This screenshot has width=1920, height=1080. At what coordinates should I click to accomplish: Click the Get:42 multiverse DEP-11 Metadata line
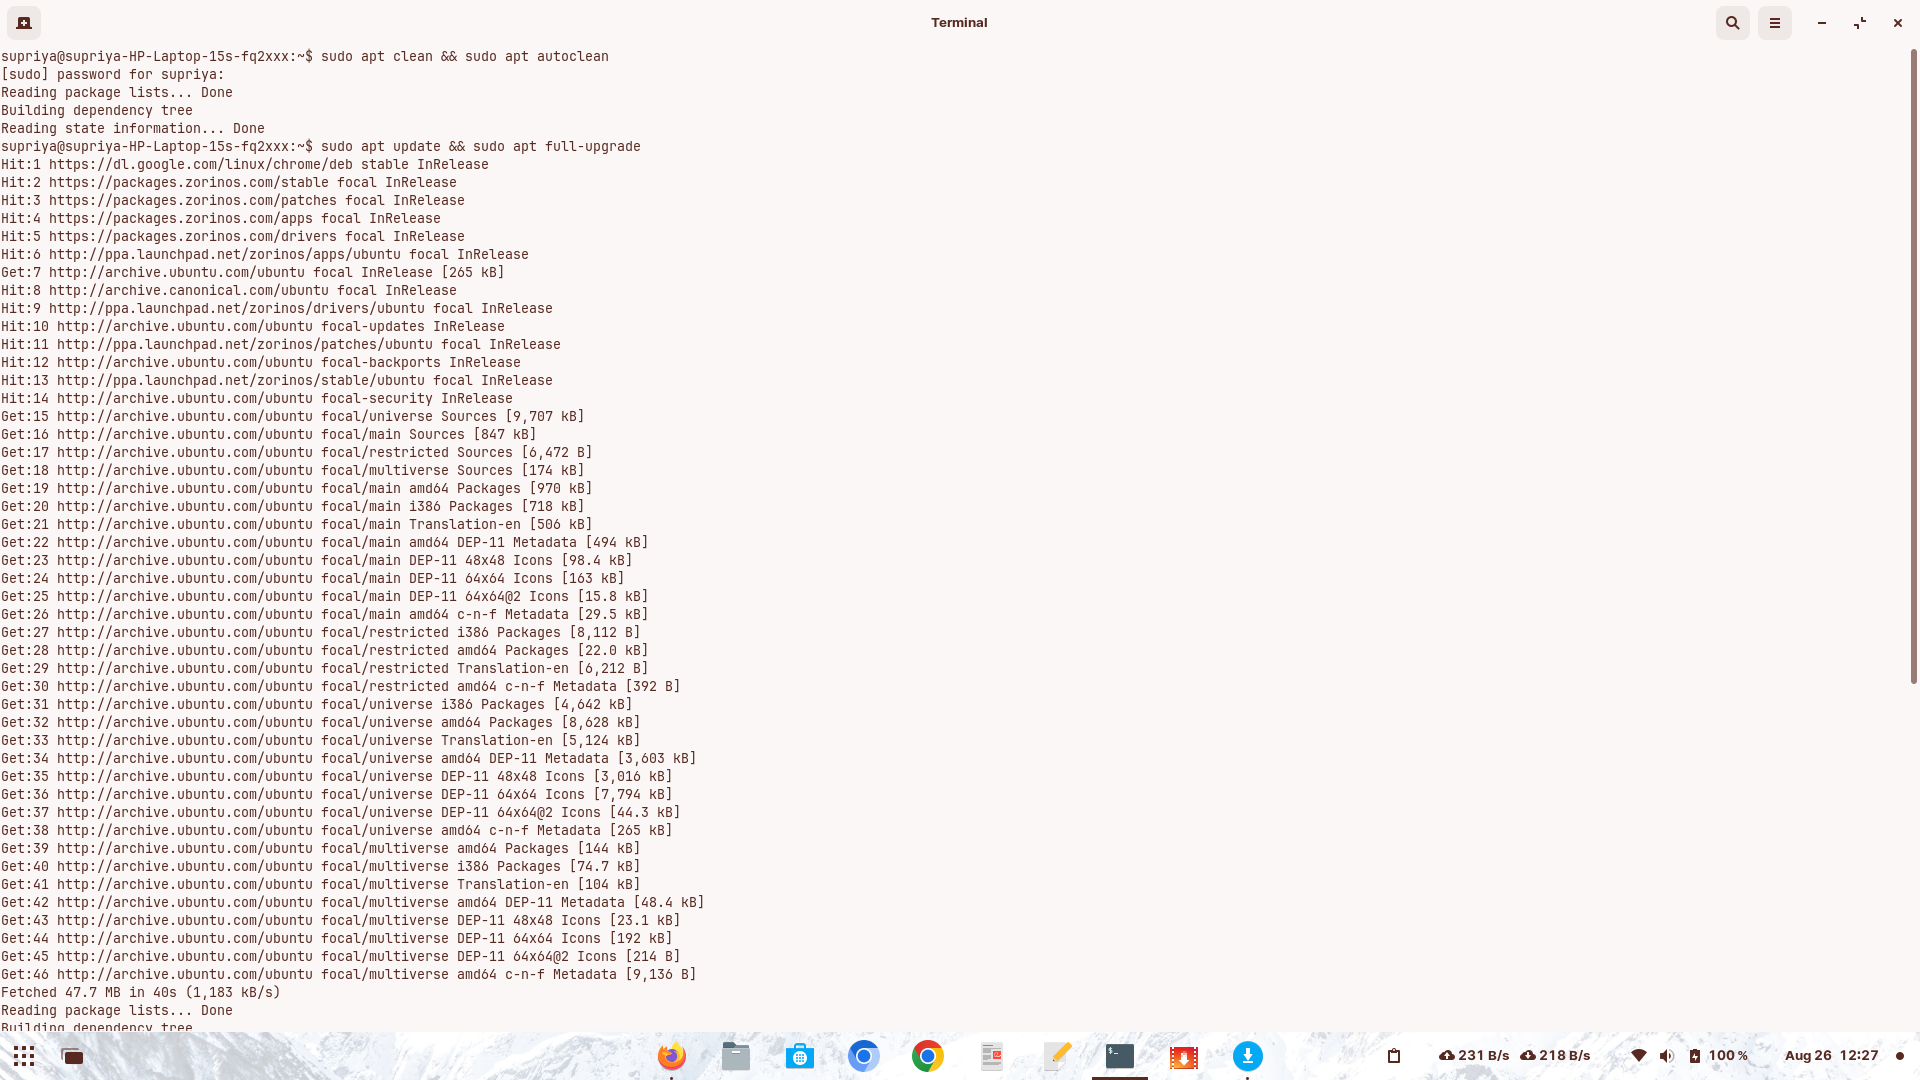pos(353,903)
